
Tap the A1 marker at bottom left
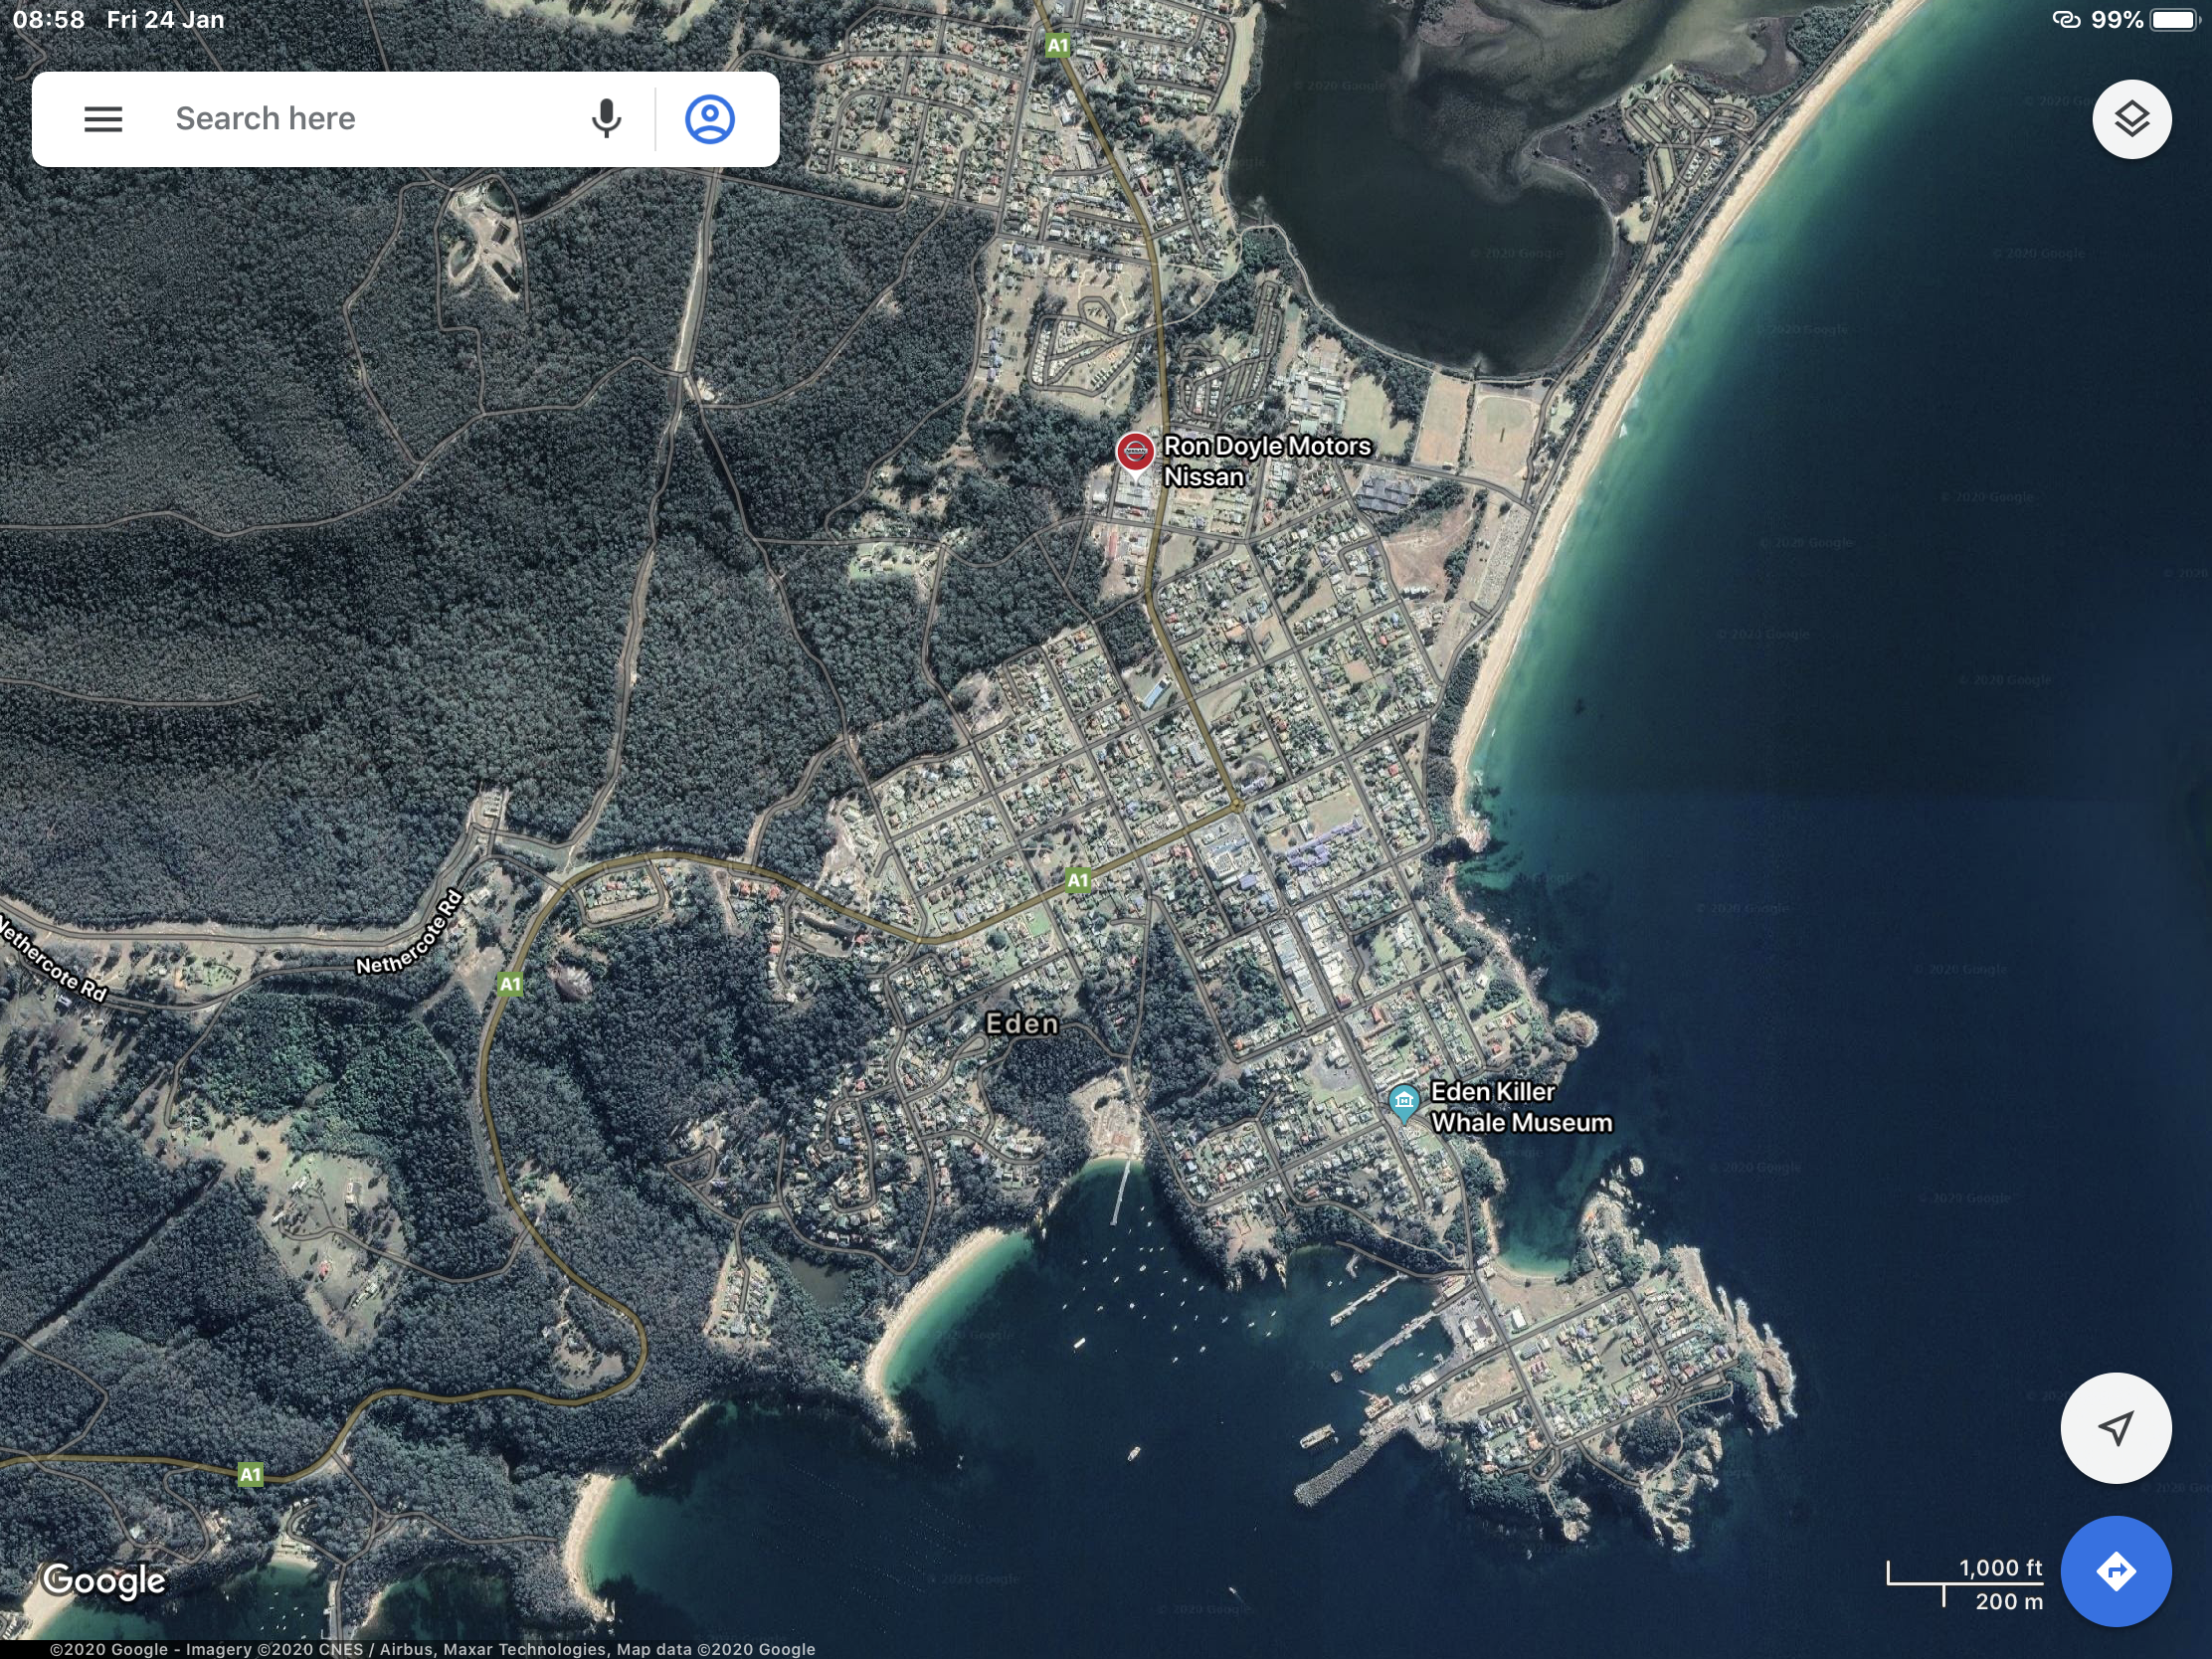(250, 1474)
